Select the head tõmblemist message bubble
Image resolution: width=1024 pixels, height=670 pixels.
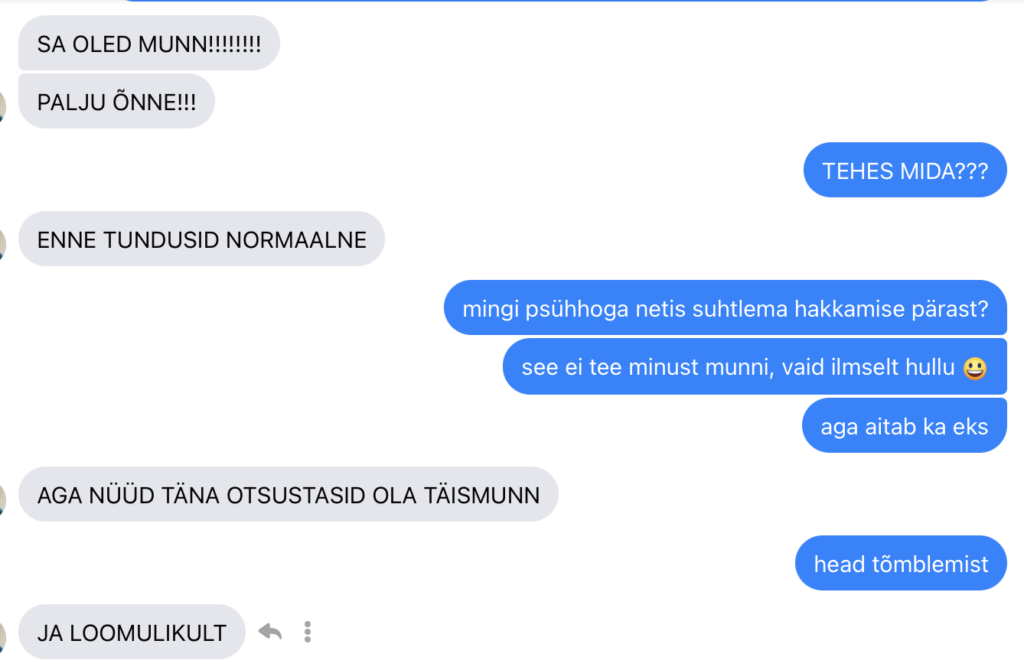point(901,563)
